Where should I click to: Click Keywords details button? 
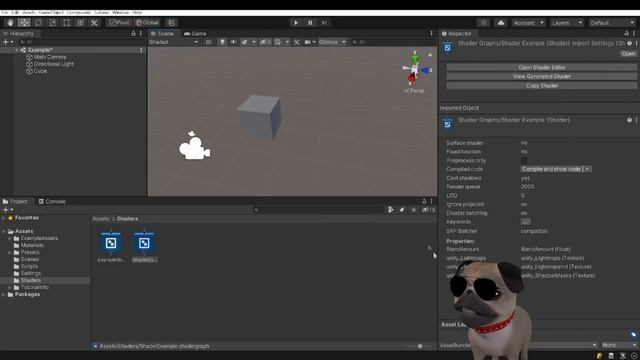pyautogui.click(x=525, y=222)
